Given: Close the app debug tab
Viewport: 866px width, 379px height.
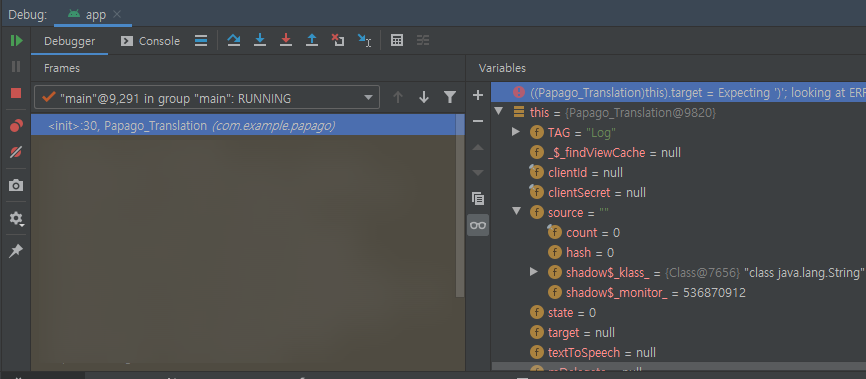Looking at the screenshot, I should coord(117,14).
